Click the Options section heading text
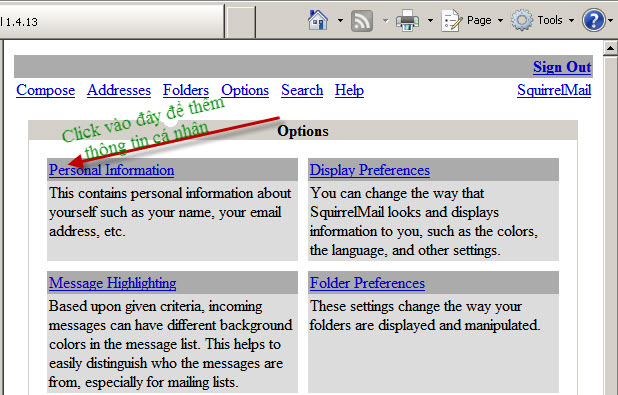 (303, 131)
